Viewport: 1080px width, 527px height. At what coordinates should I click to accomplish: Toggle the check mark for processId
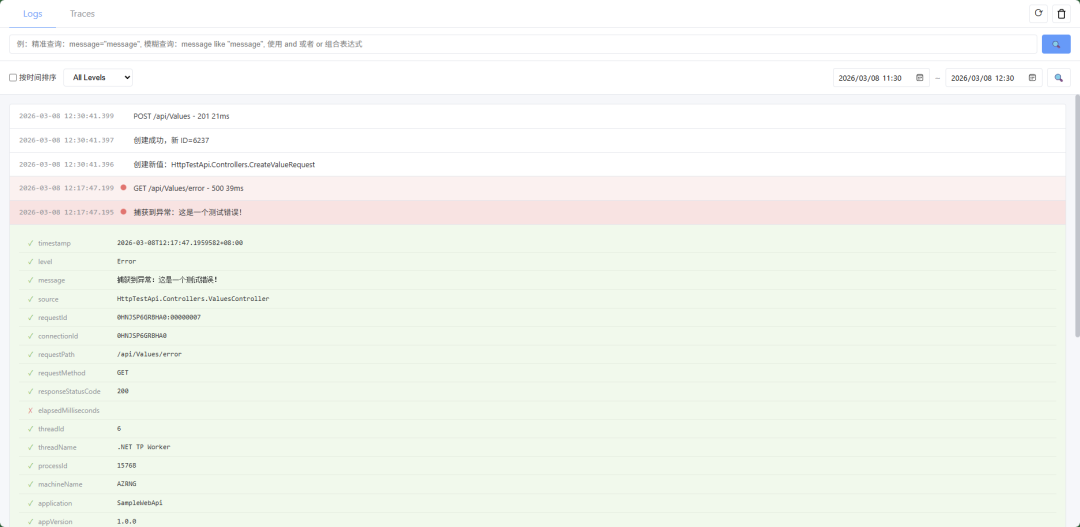pos(30,466)
